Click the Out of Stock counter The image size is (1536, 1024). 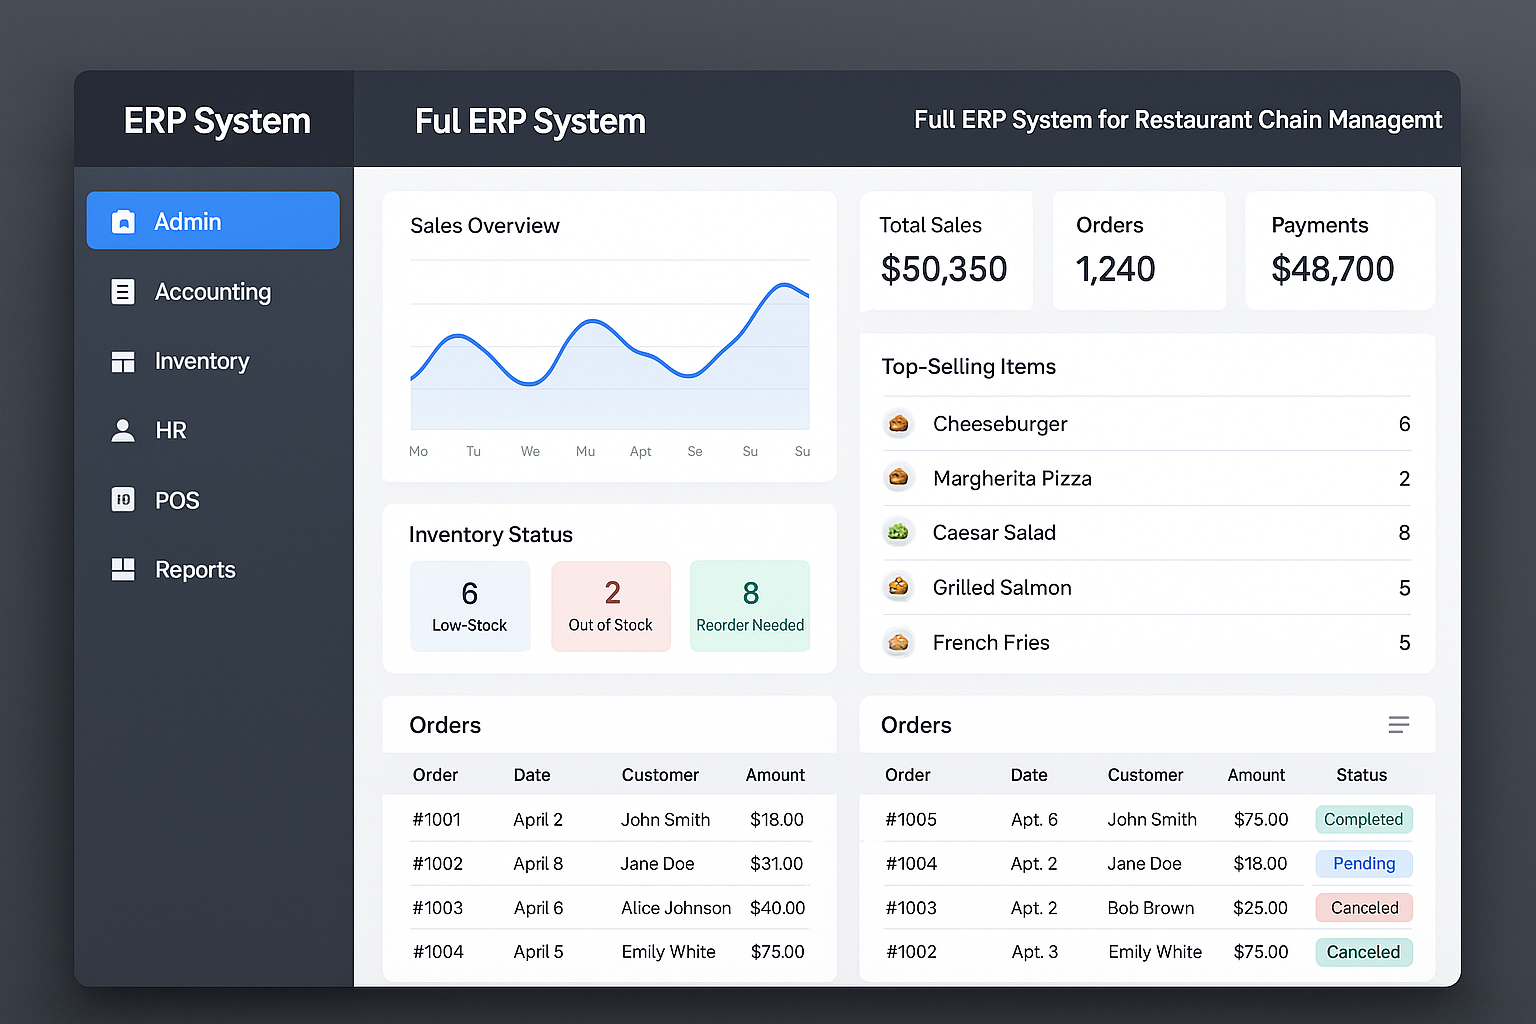(610, 605)
